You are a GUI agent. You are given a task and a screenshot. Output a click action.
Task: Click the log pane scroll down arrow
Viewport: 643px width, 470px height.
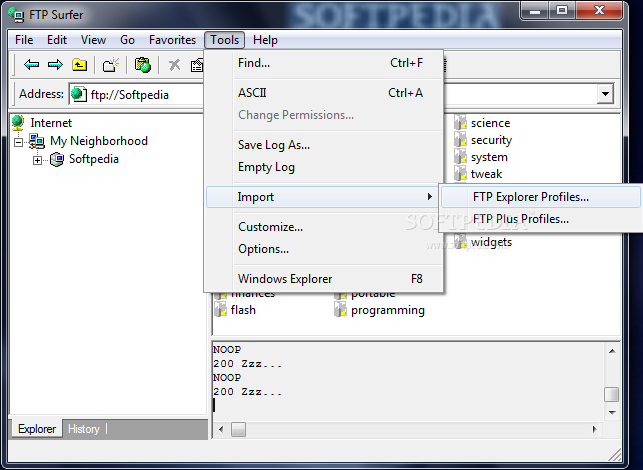click(612, 413)
